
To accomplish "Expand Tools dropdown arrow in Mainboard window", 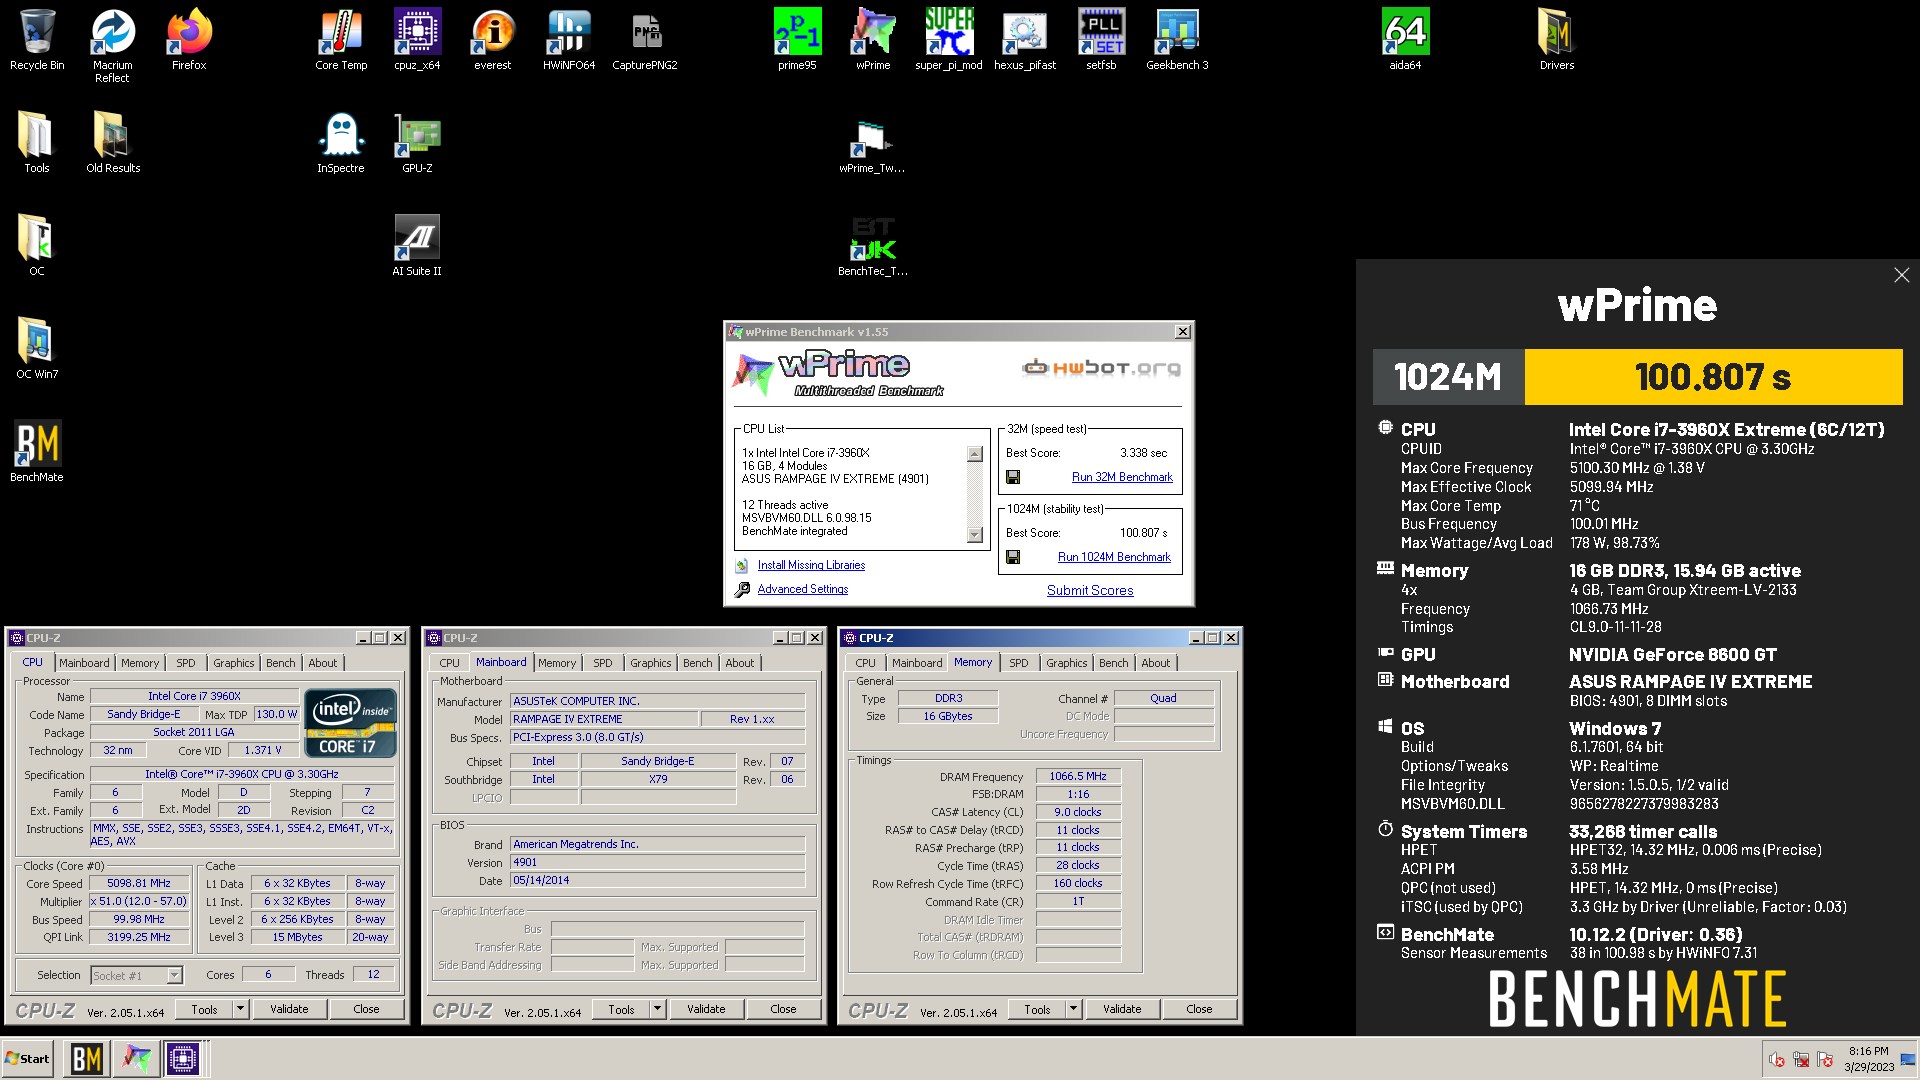I will pyautogui.click(x=657, y=1009).
